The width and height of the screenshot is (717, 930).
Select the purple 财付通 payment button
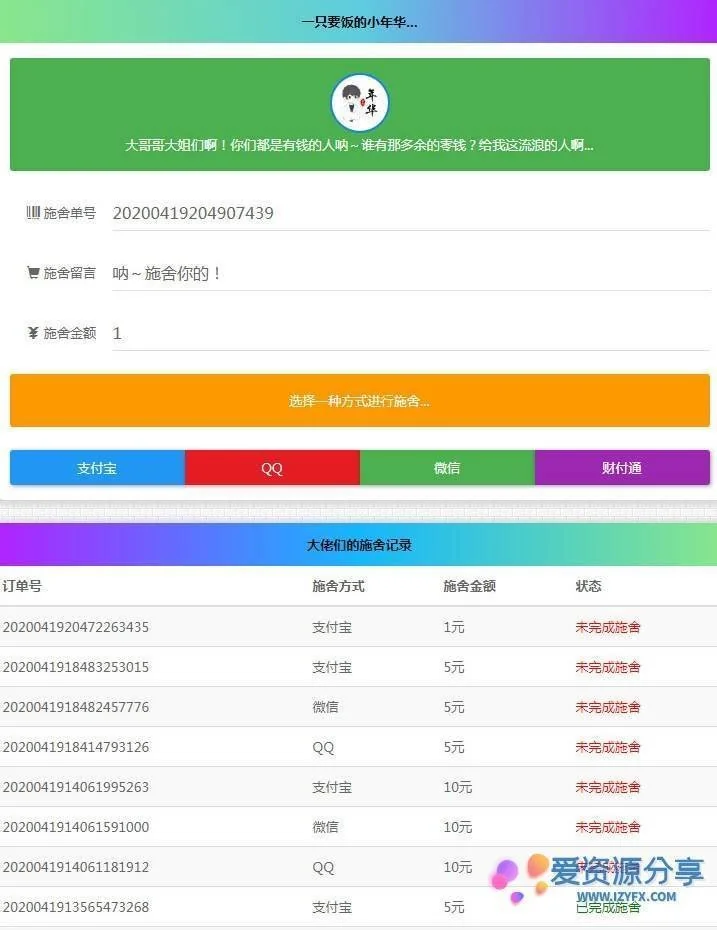622,468
